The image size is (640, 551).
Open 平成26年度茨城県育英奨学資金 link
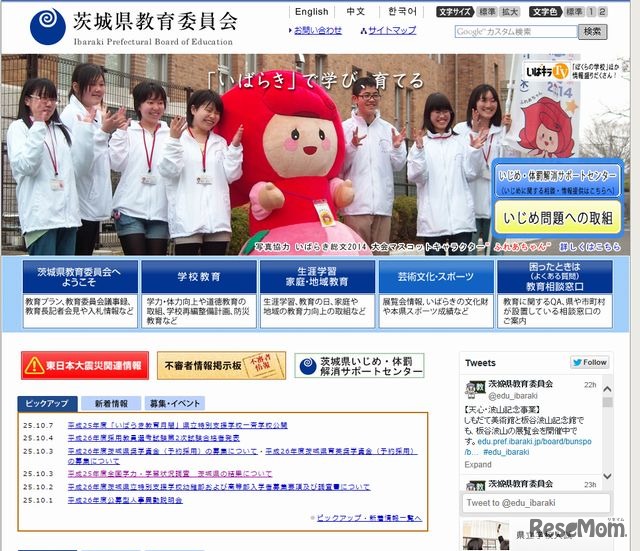[341, 451]
